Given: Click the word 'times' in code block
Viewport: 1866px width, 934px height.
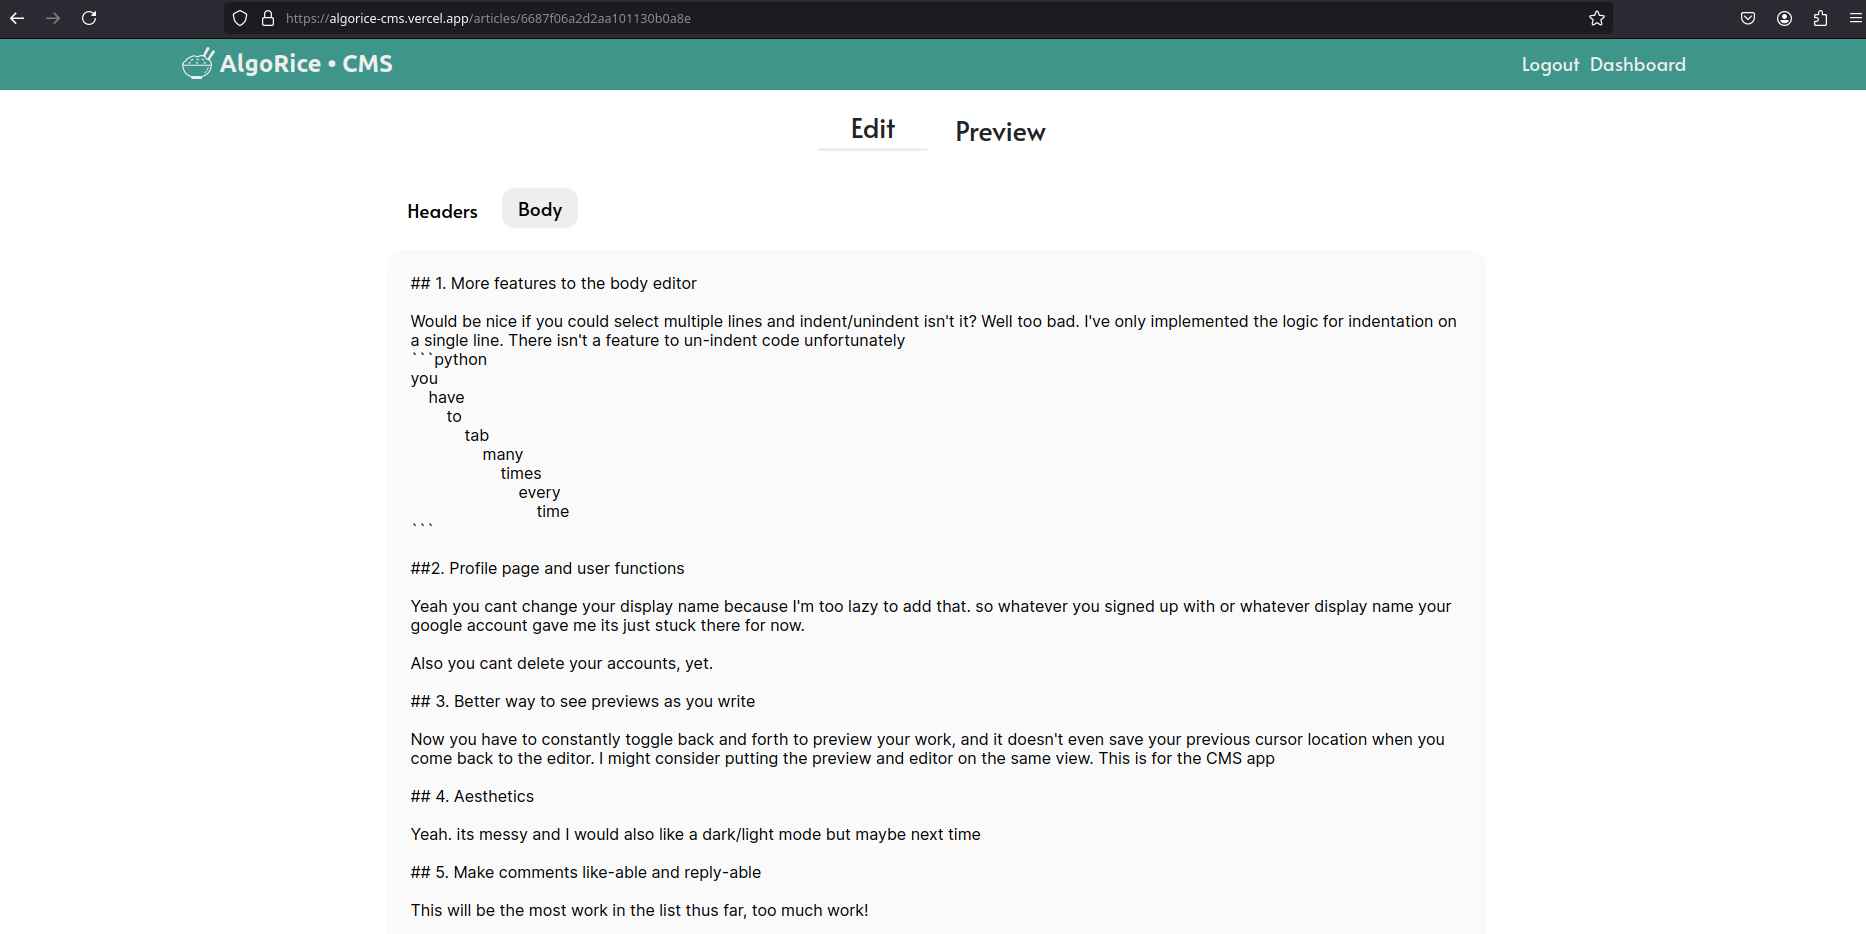Looking at the screenshot, I should point(521,474).
